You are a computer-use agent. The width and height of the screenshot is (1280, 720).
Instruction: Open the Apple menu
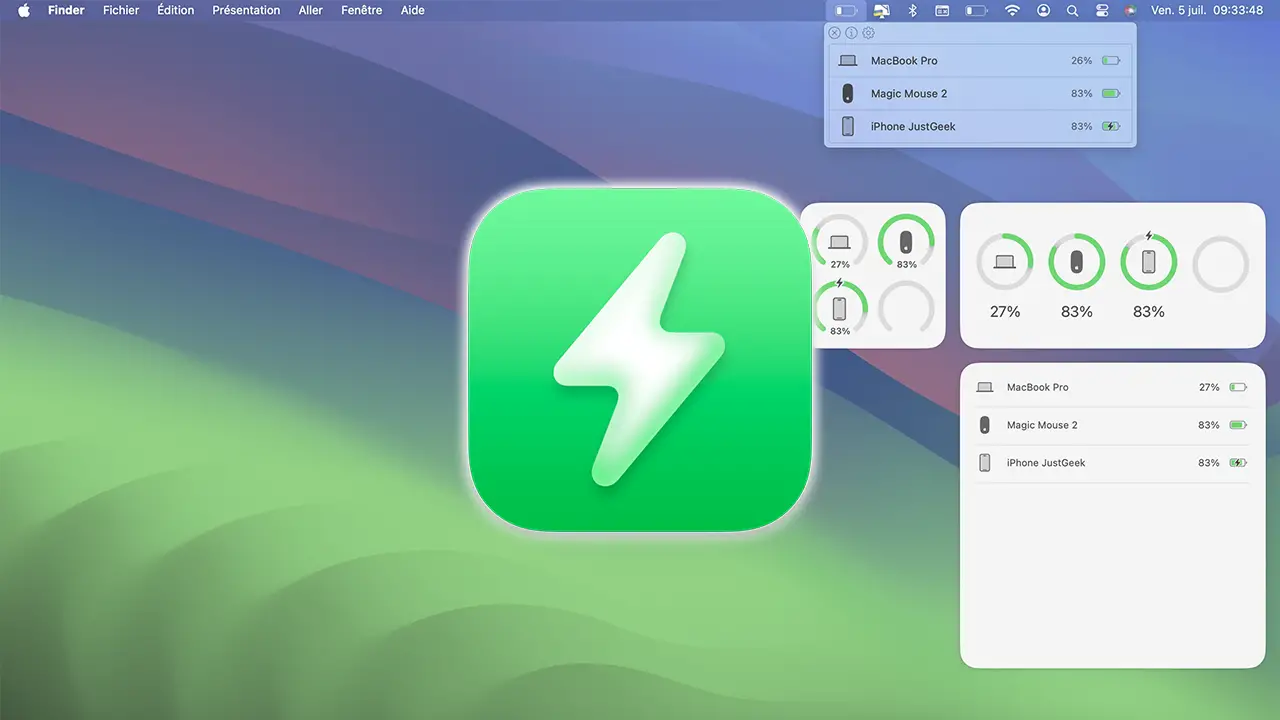(25, 10)
